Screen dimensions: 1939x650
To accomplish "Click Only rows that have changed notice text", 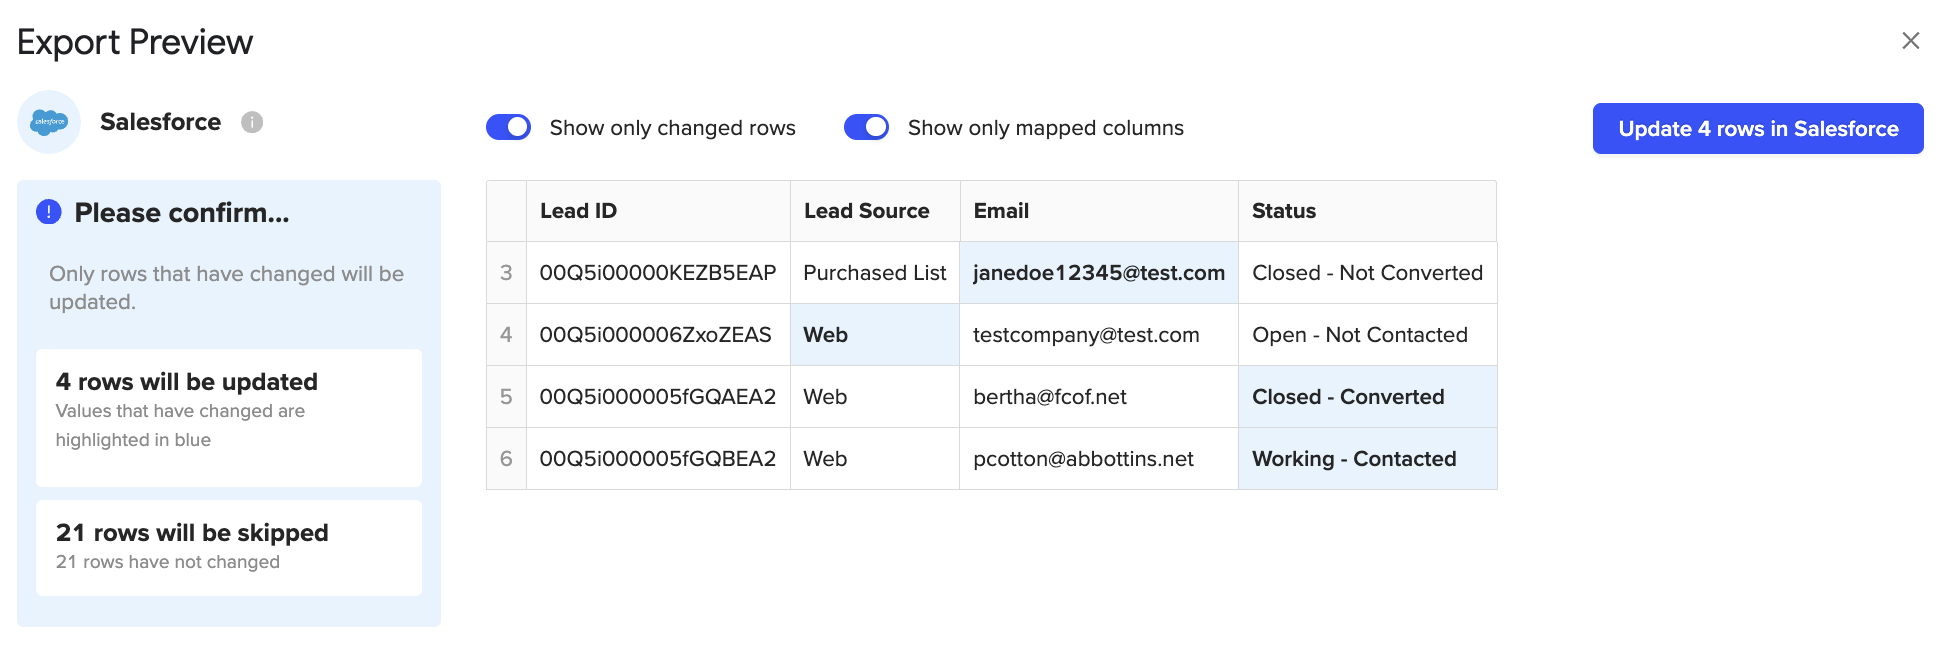I will tap(227, 288).
